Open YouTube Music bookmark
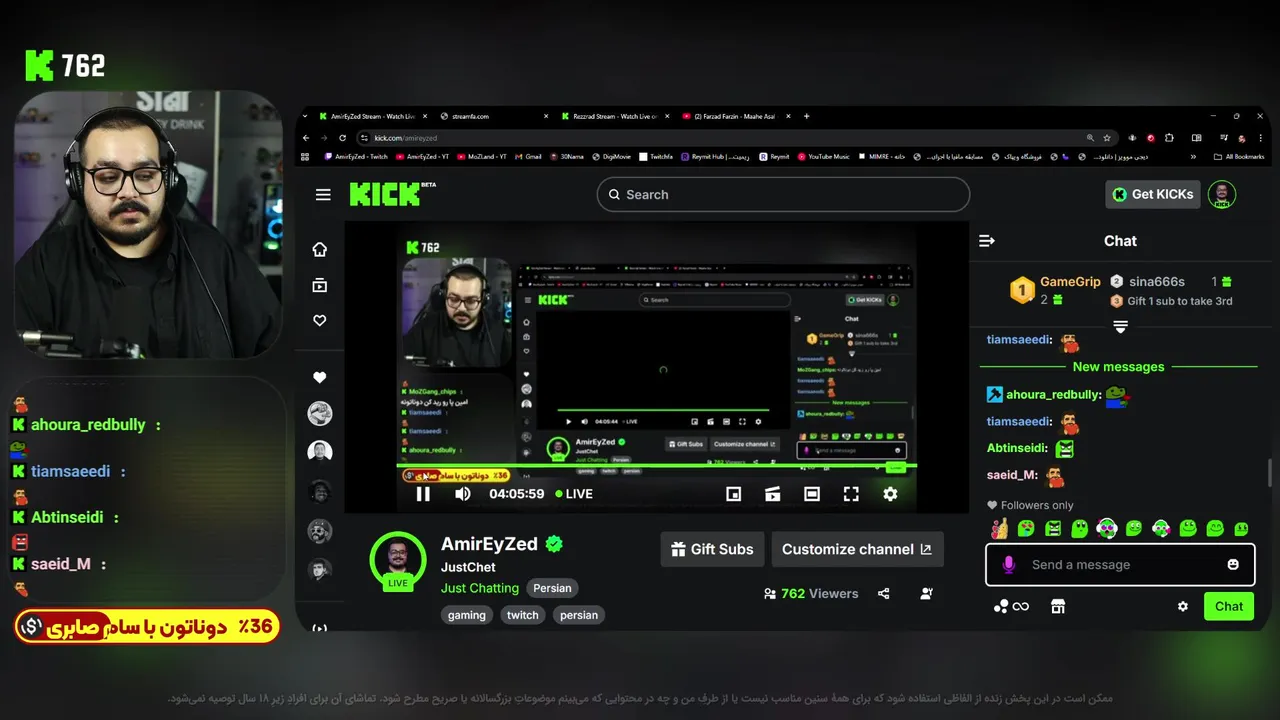The width and height of the screenshot is (1280, 720). (x=824, y=157)
